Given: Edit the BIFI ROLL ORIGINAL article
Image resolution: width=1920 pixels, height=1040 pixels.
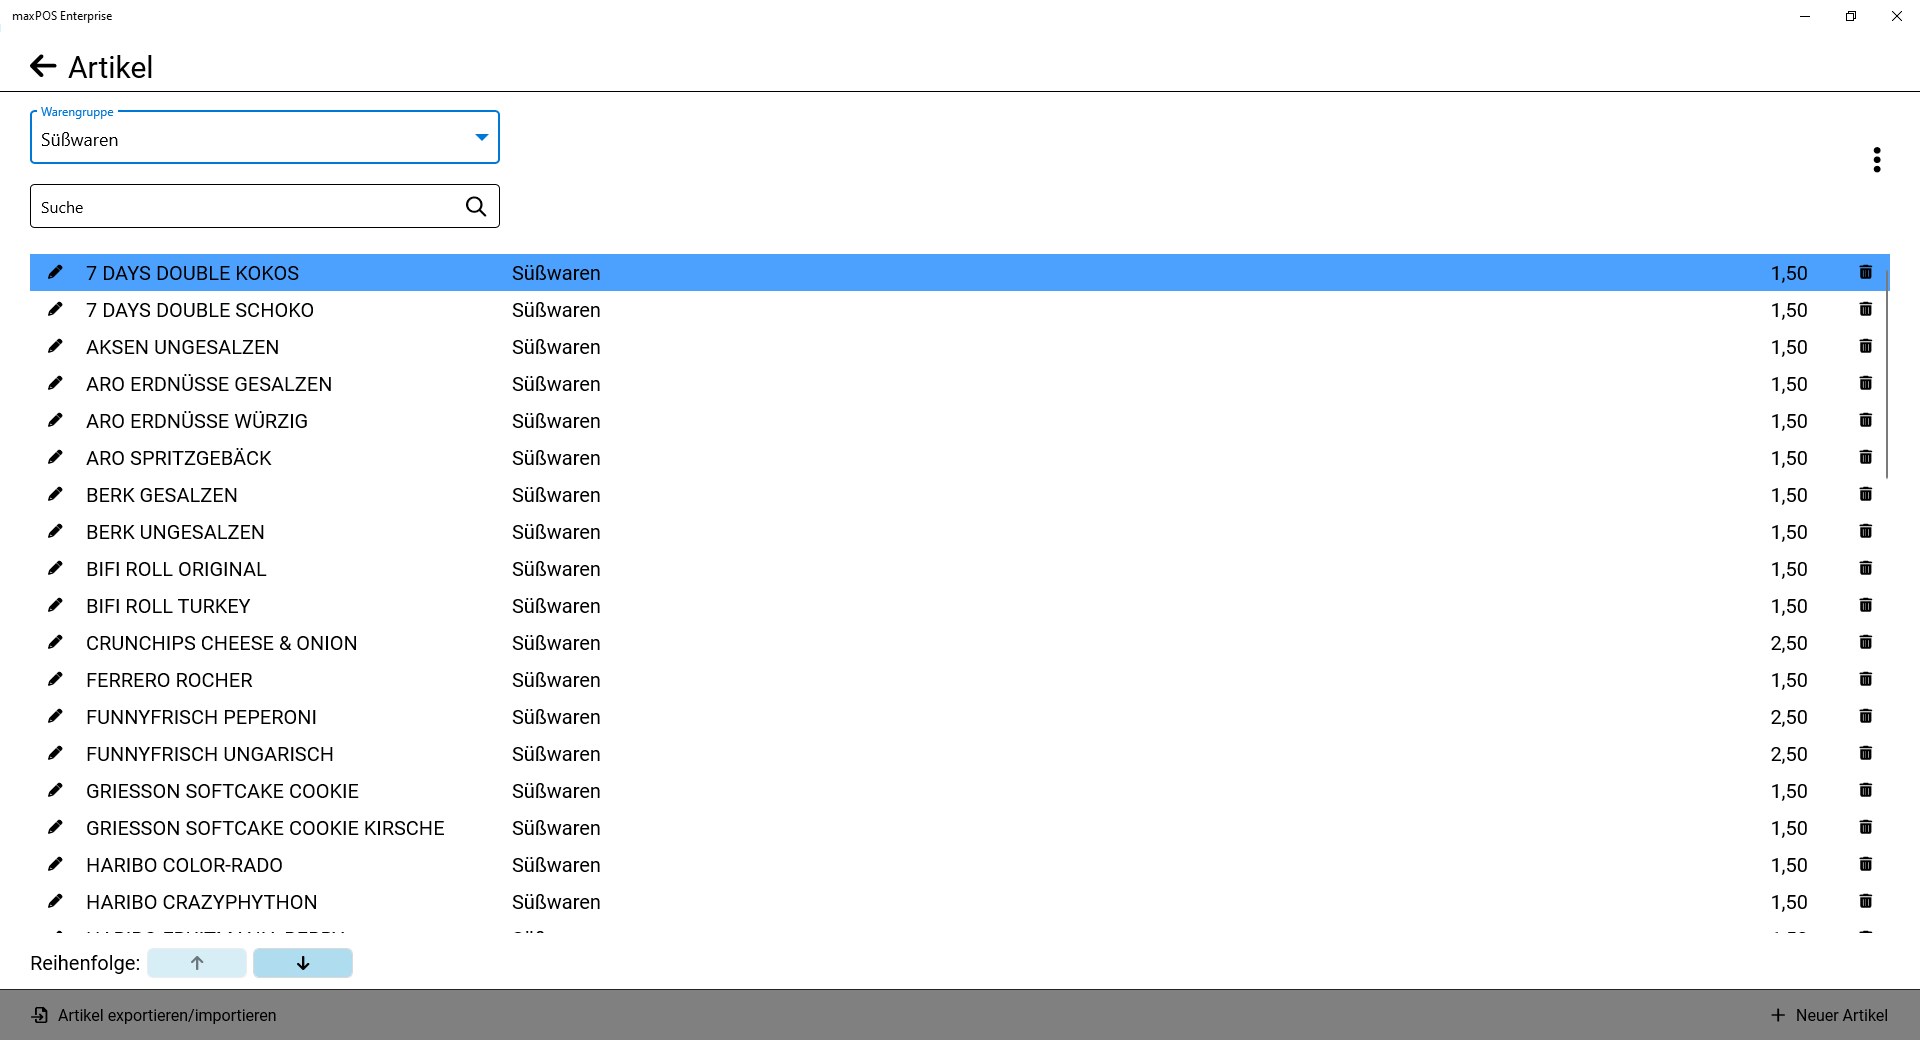Looking at the screenshot, I should (55, 568).
